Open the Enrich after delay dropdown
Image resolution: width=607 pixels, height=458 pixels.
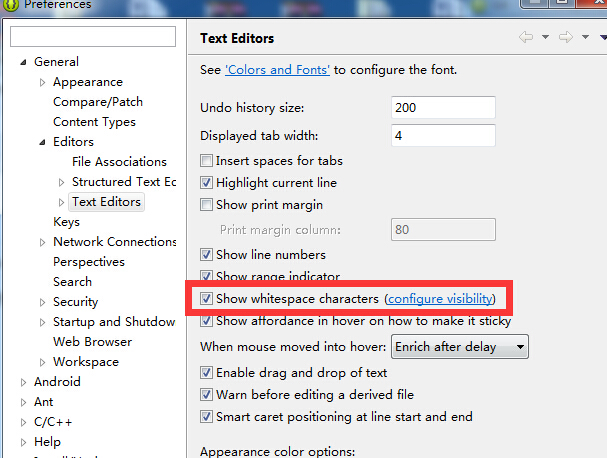click(458, 347)
